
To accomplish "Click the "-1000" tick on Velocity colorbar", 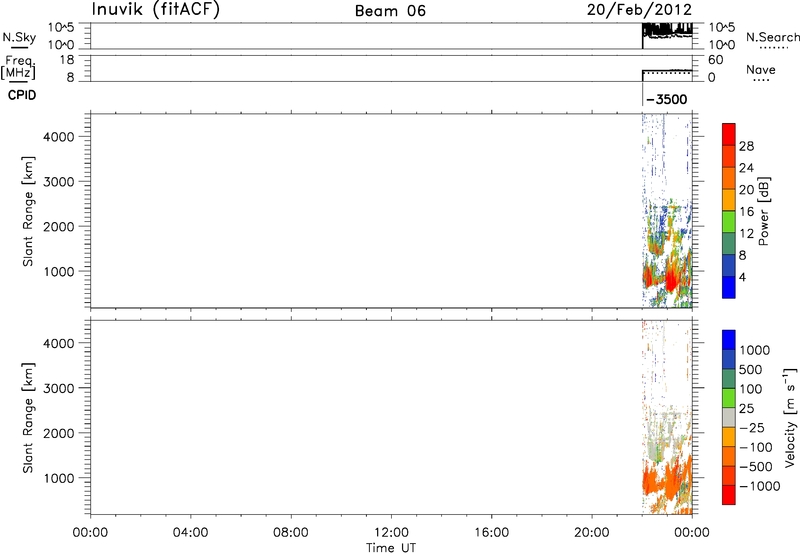I will point(760,486).
